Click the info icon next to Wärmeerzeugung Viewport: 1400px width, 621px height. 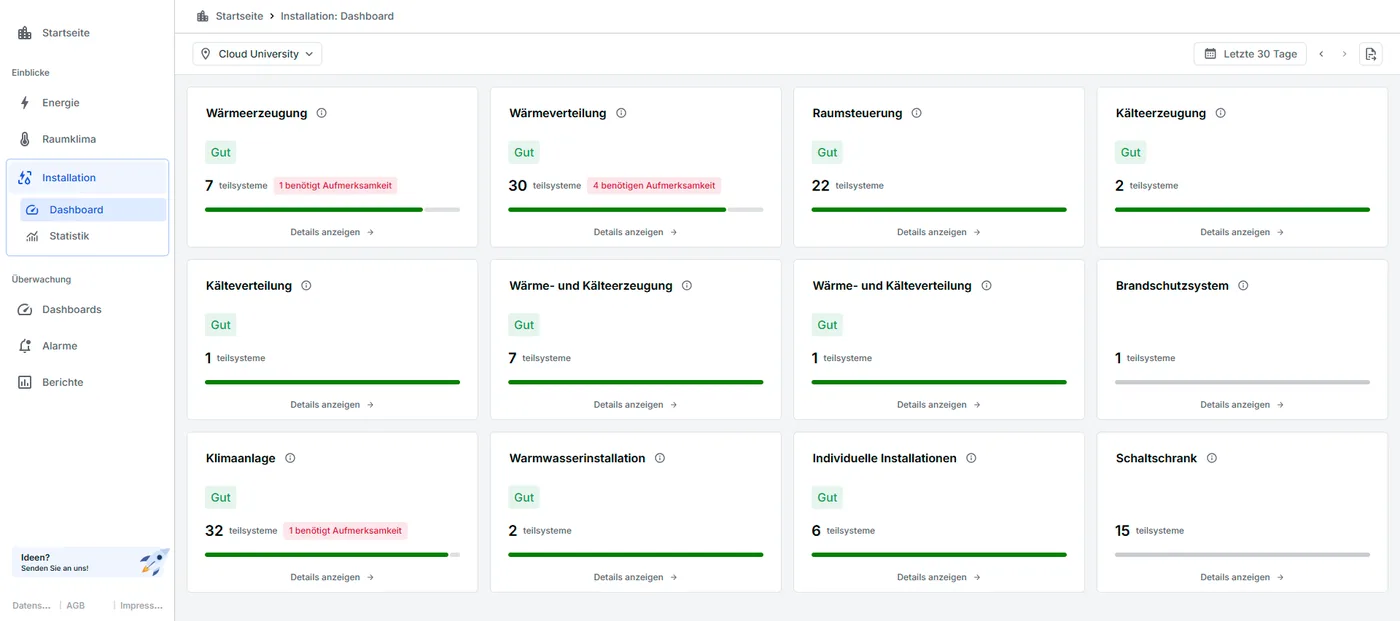click(322, 113)
